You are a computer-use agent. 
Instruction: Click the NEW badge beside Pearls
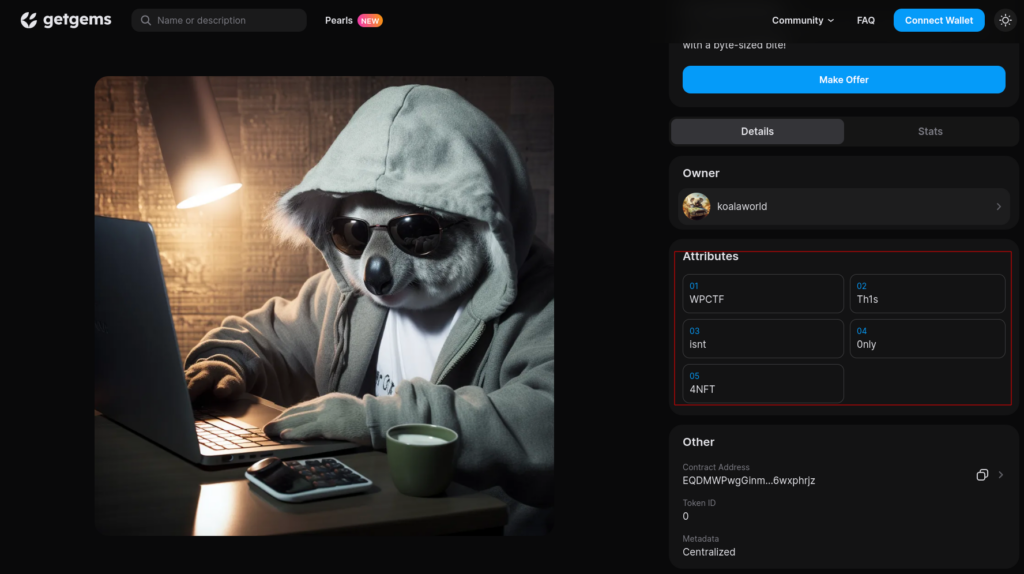click(x=370, y=20)
